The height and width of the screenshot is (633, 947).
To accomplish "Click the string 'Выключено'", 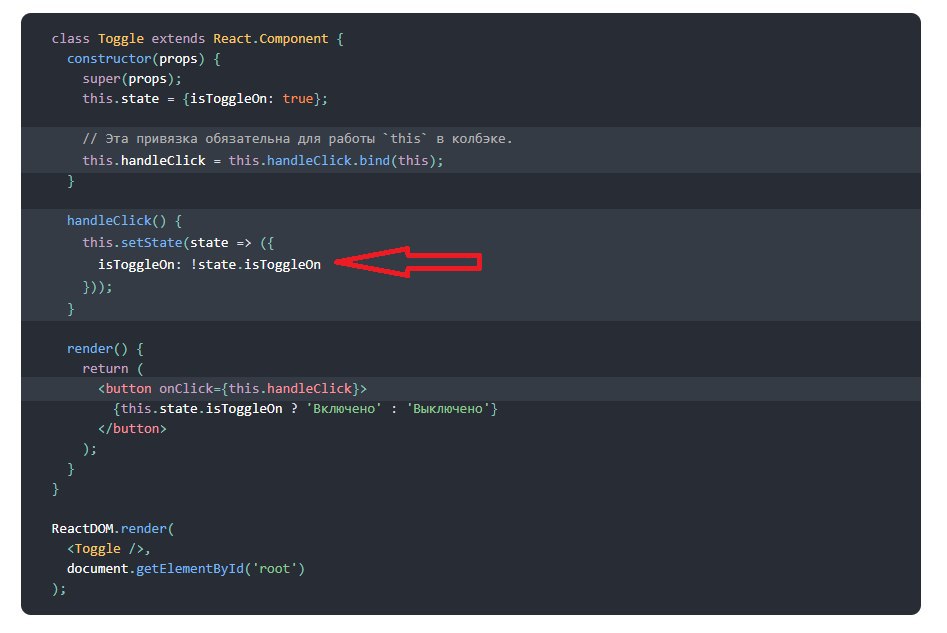I will point(448,409).
